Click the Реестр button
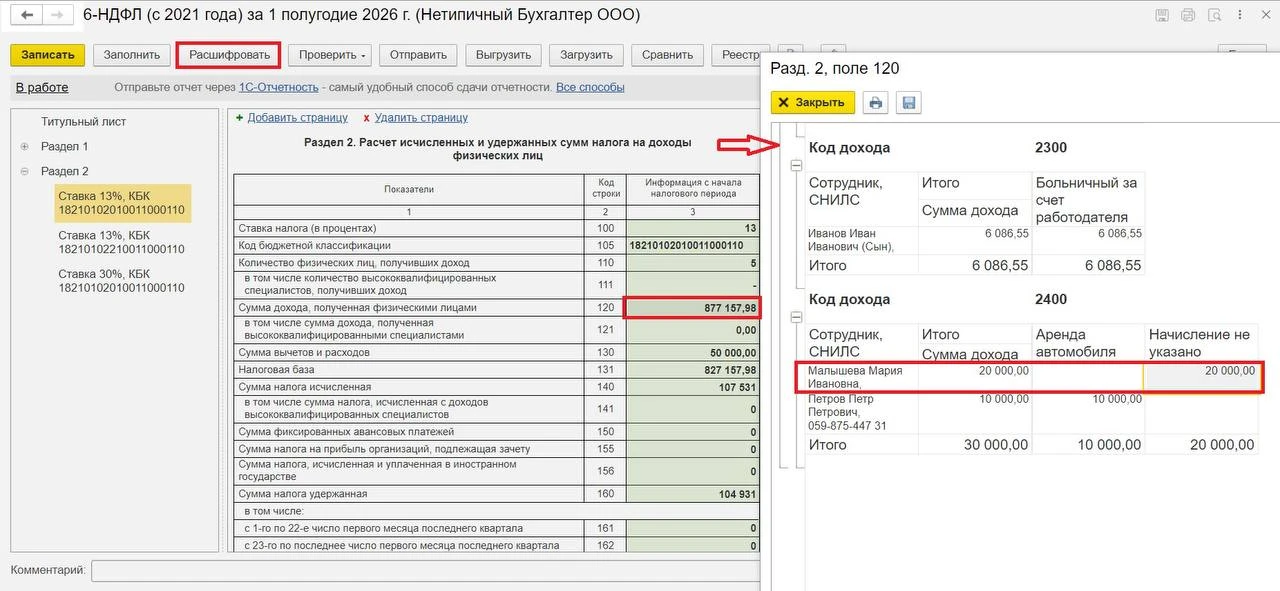1280x591 pixels. (x=738, y=55)
